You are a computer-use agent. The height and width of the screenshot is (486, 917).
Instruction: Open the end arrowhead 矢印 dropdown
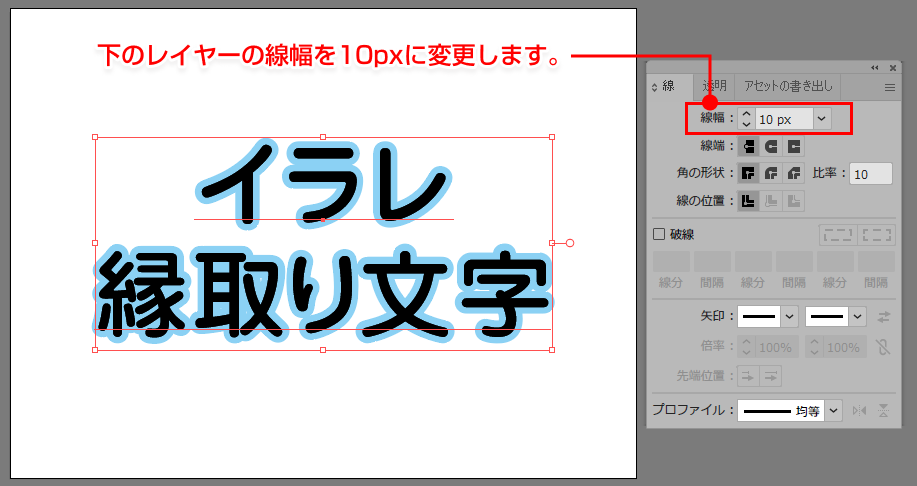tap(857, 316)
